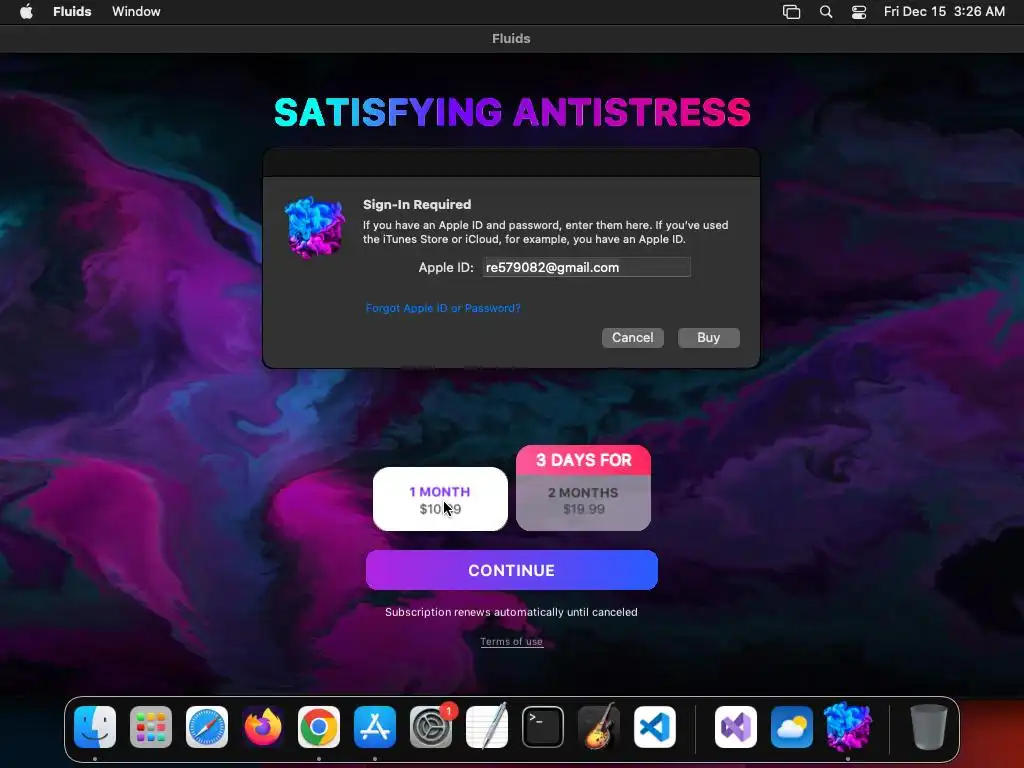The height and width of the screenshot is (768, 1024).
Task: Open Control Center icon
Action: point(859,11)
